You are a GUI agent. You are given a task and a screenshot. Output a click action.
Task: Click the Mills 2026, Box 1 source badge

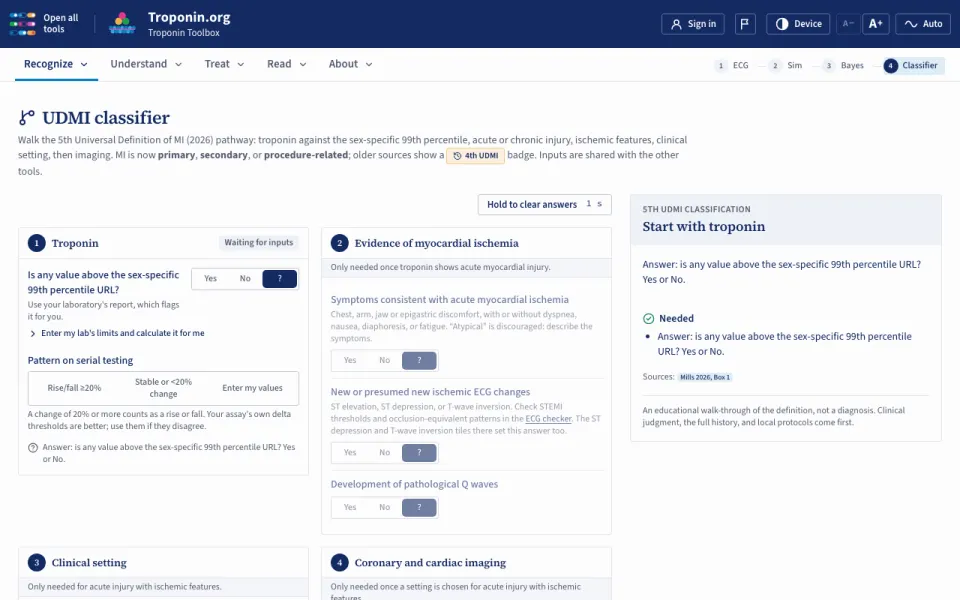click(705, 377)
